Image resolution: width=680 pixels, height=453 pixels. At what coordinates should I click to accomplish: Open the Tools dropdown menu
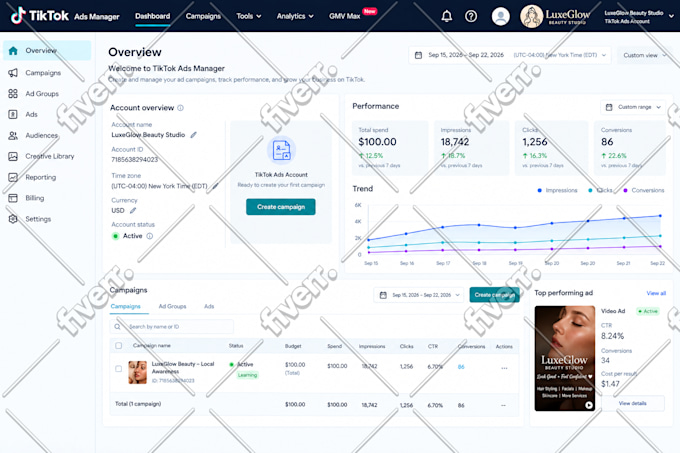coord(249,16)
